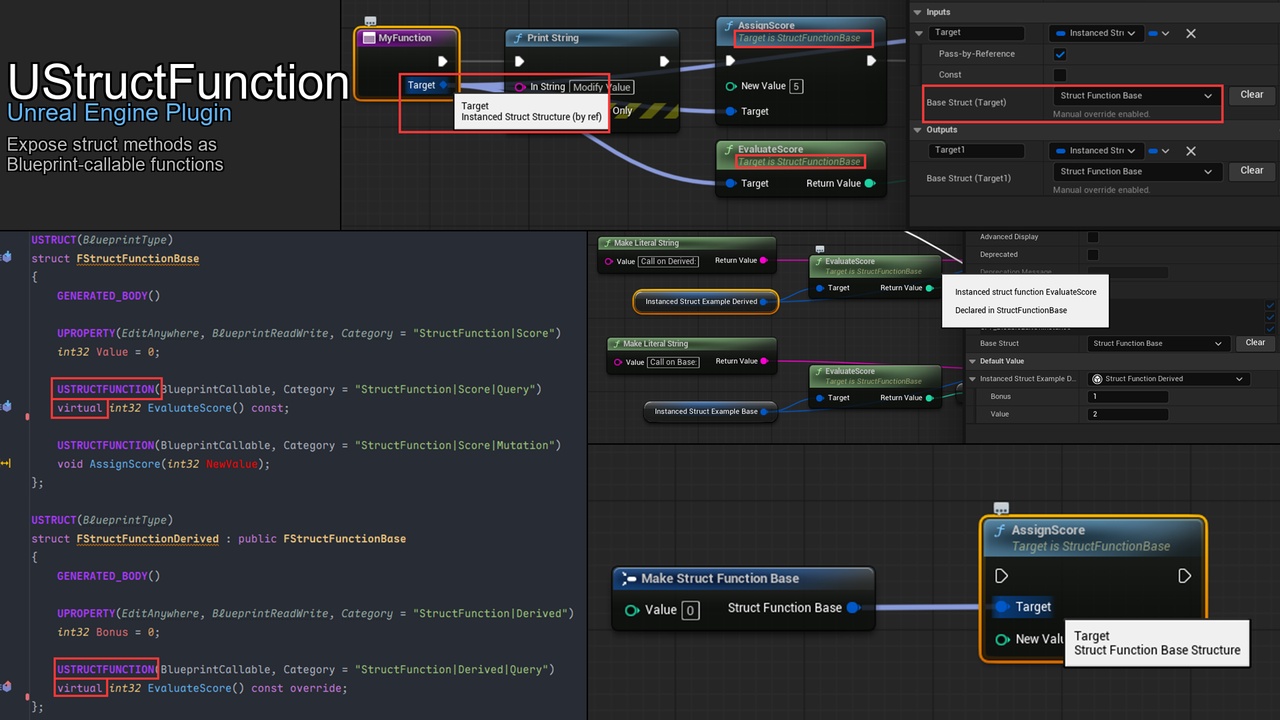
Task: Click Print String's execution output pin
Action: coord(664,61)
